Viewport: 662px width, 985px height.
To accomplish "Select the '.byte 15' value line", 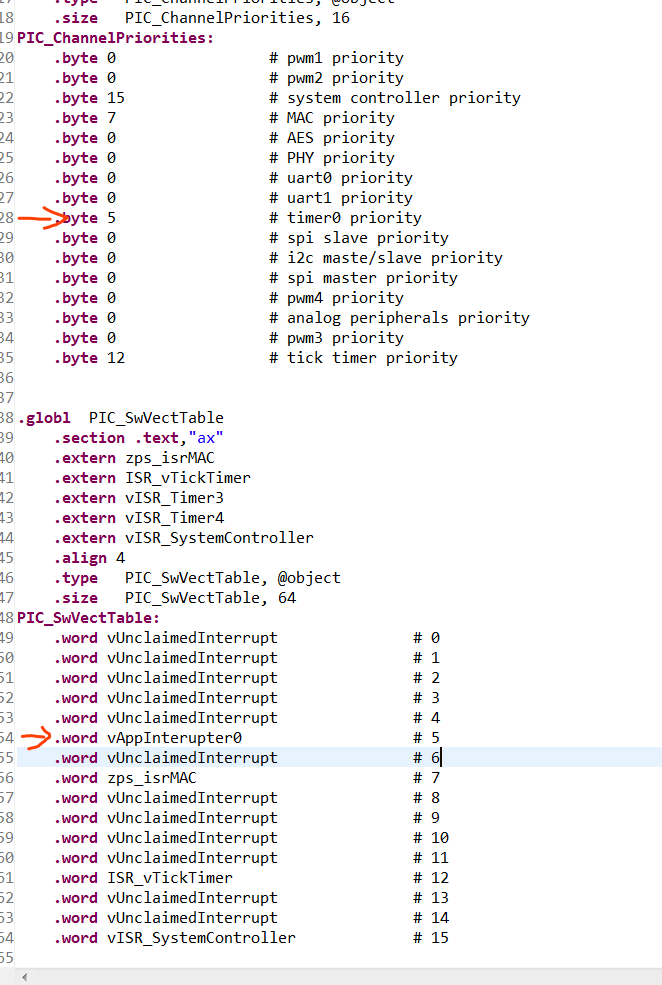I will point(89,98).
